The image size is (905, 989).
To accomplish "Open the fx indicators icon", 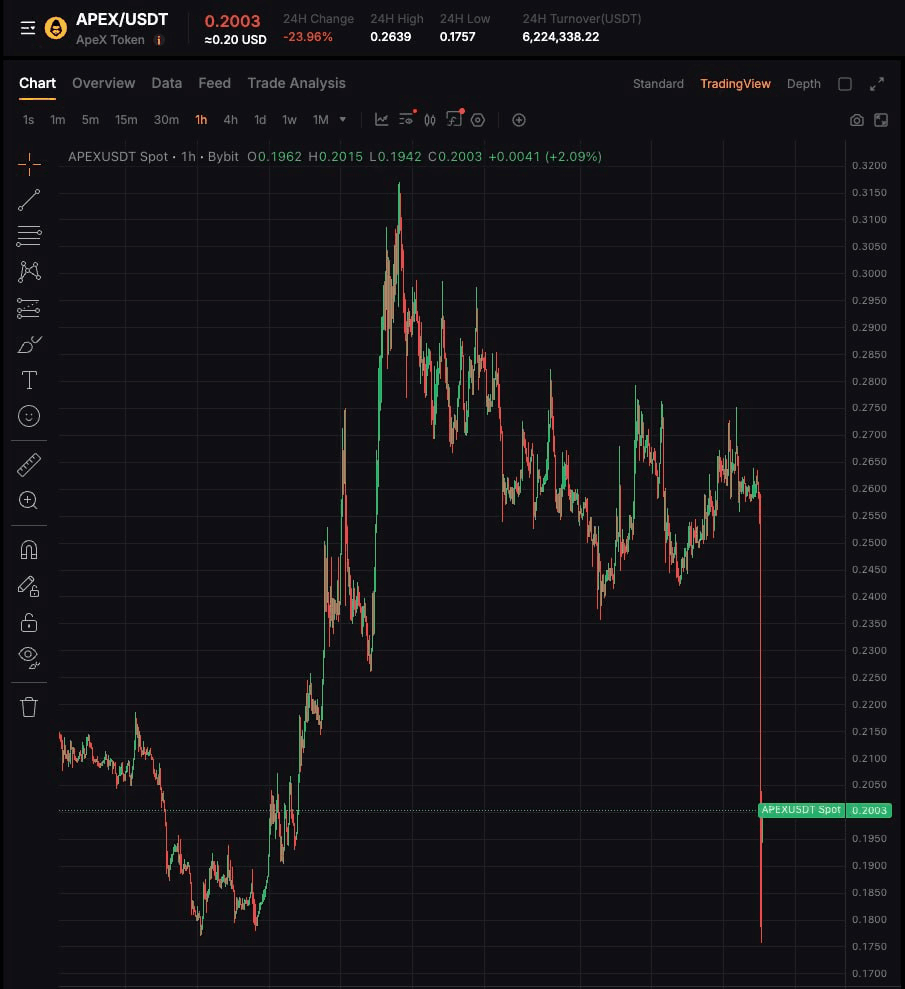I will 454,119.
